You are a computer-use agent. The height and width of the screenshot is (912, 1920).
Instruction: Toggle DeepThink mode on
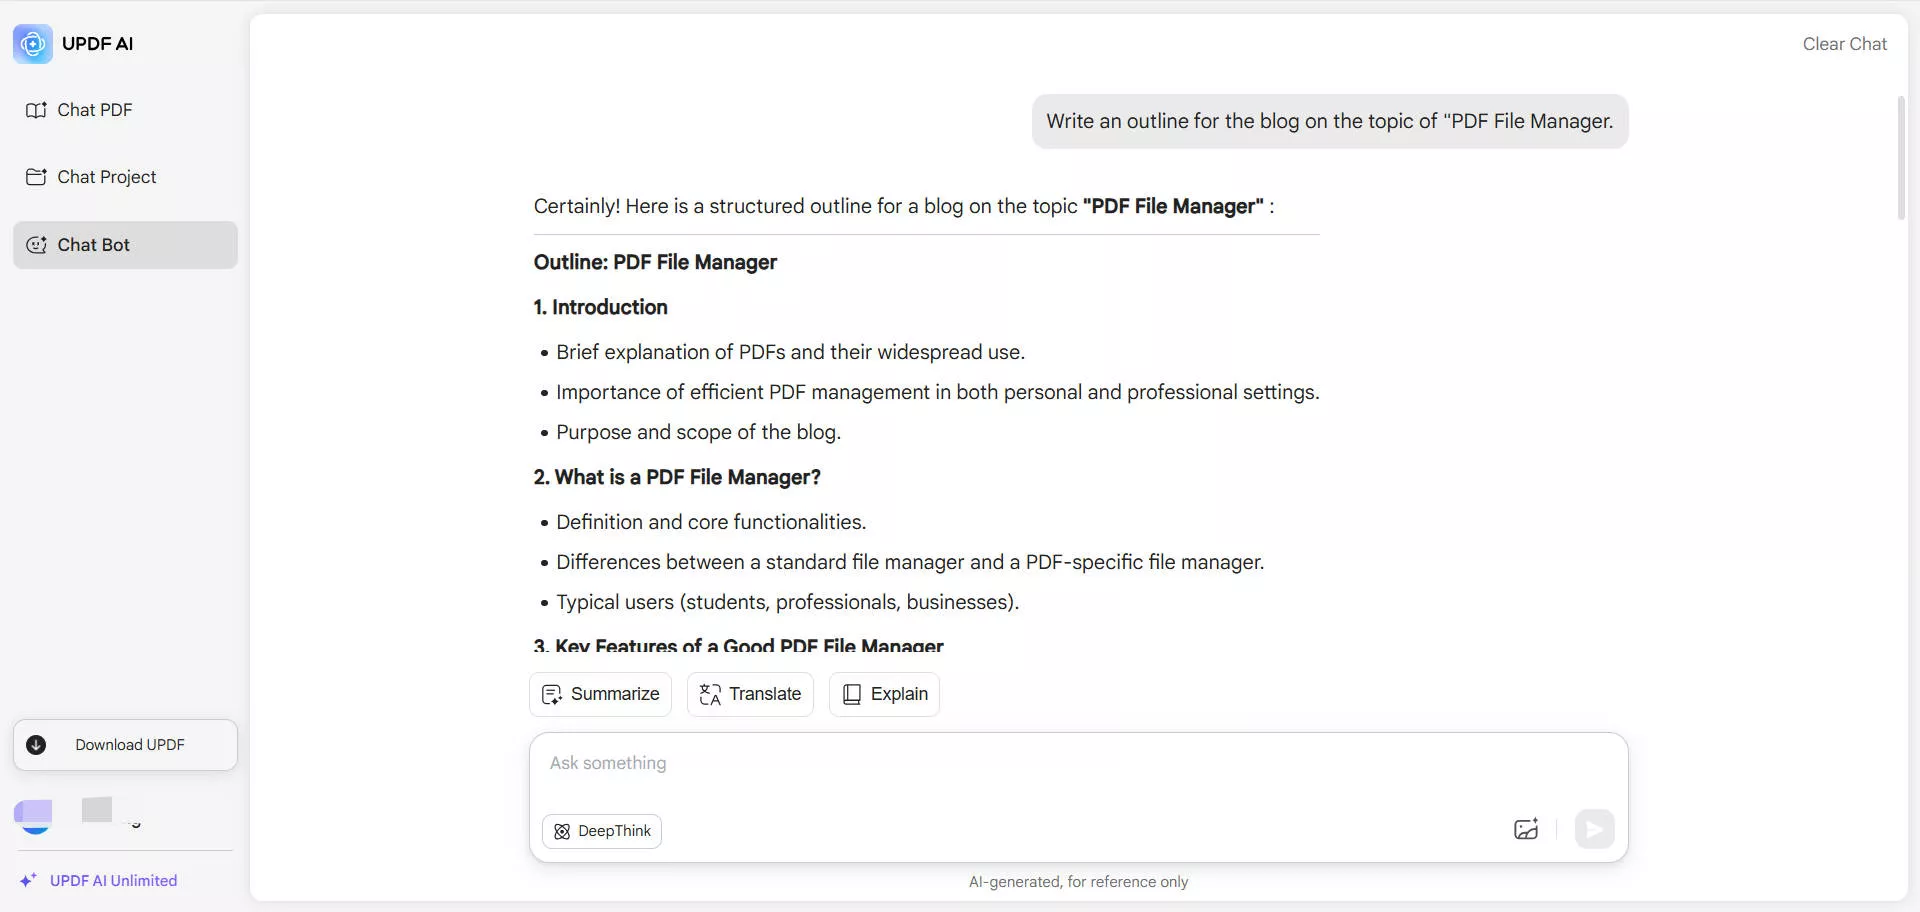point(601,830)
